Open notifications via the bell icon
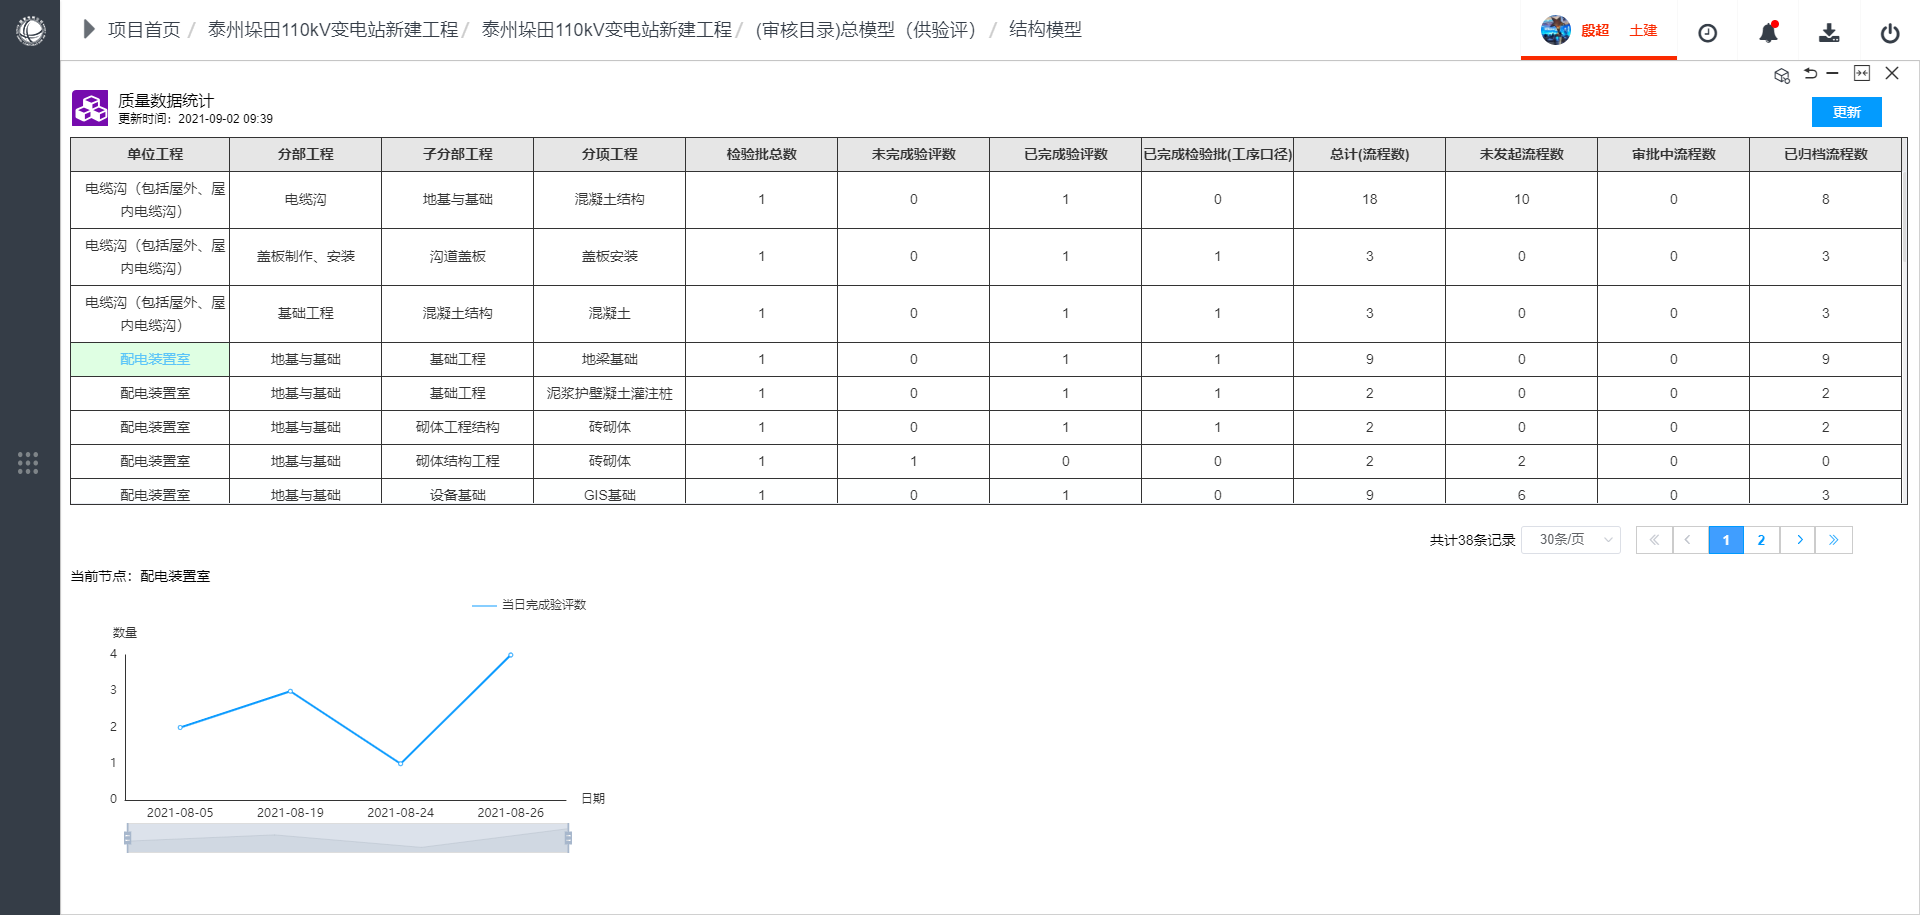 [x=1768, y=33]
